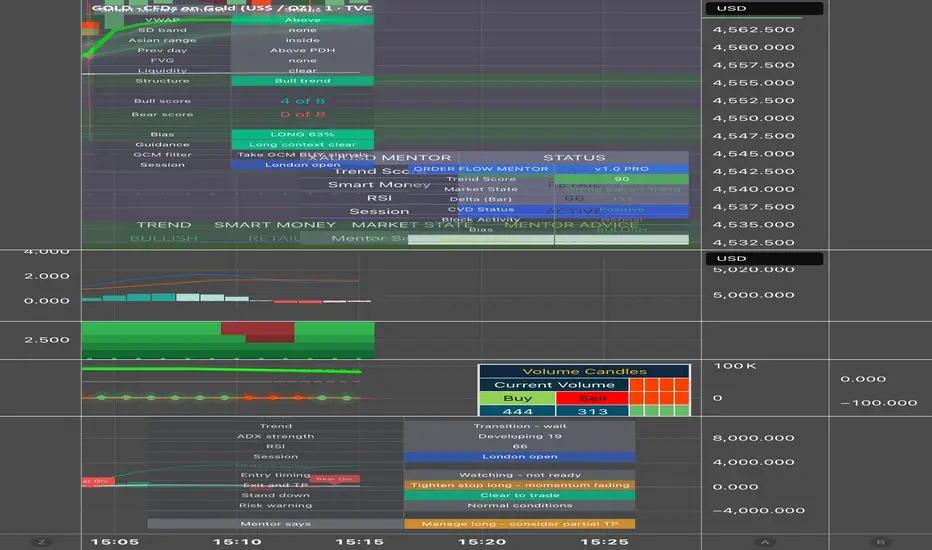Click 'Manage long - consider partial TP' advice
The image size is (932, 550).
pos(519,524)
